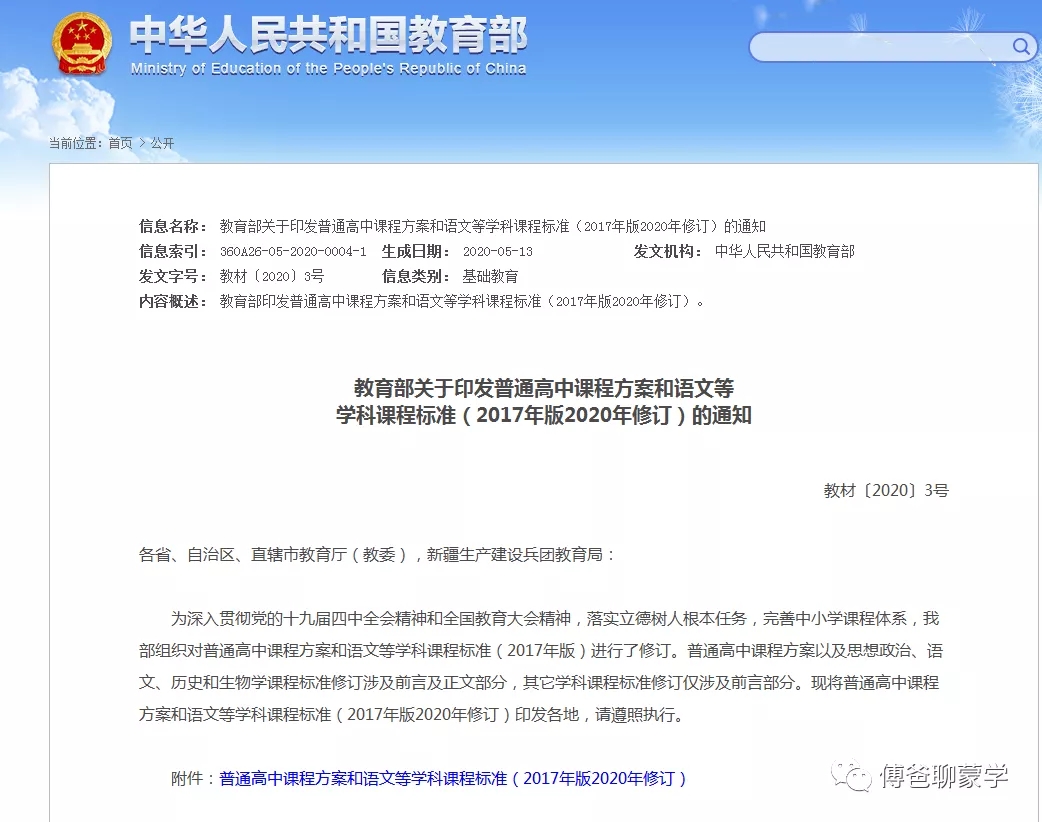Click the magnifier search icon
Screen dimensions: 1042x822
pos(1021,46)
